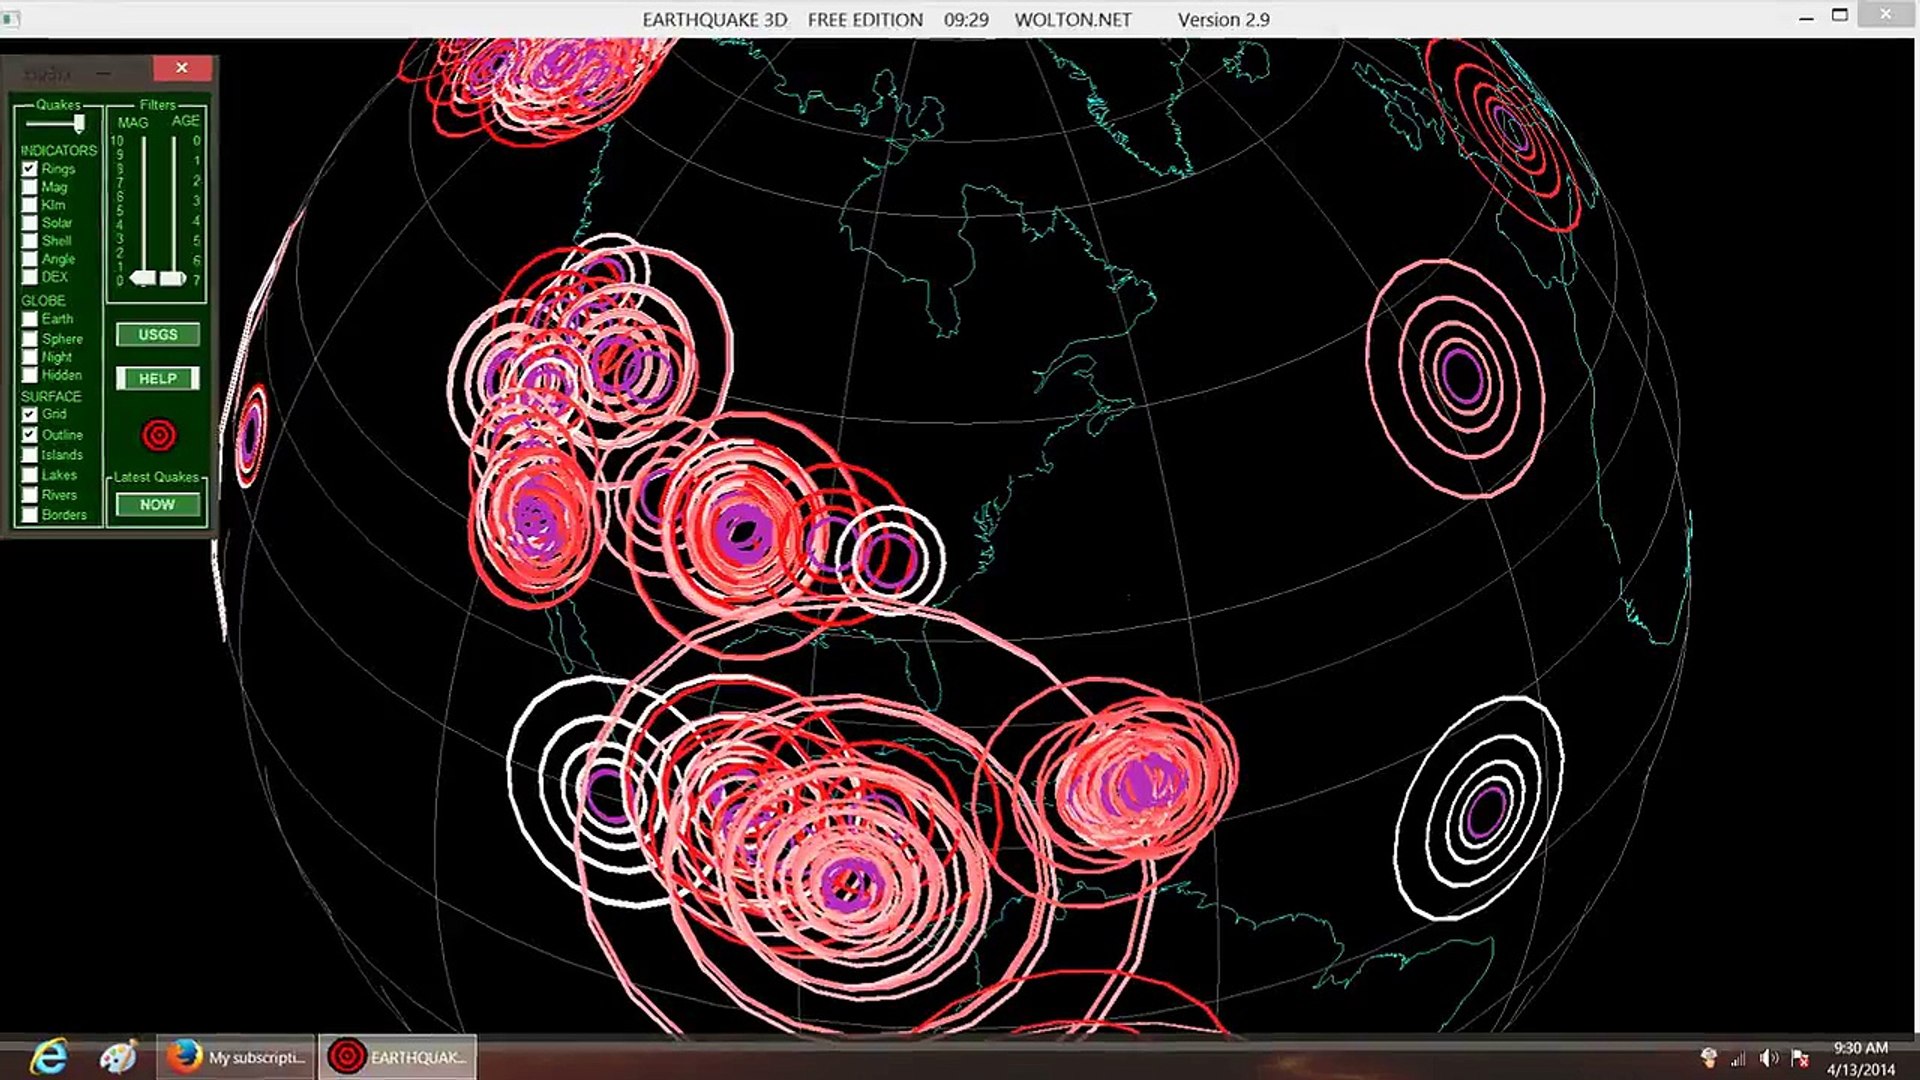This screenshot has height=1080, width=1920.
Task: Click the red bullseye target icon
Action: pos(159,435)
